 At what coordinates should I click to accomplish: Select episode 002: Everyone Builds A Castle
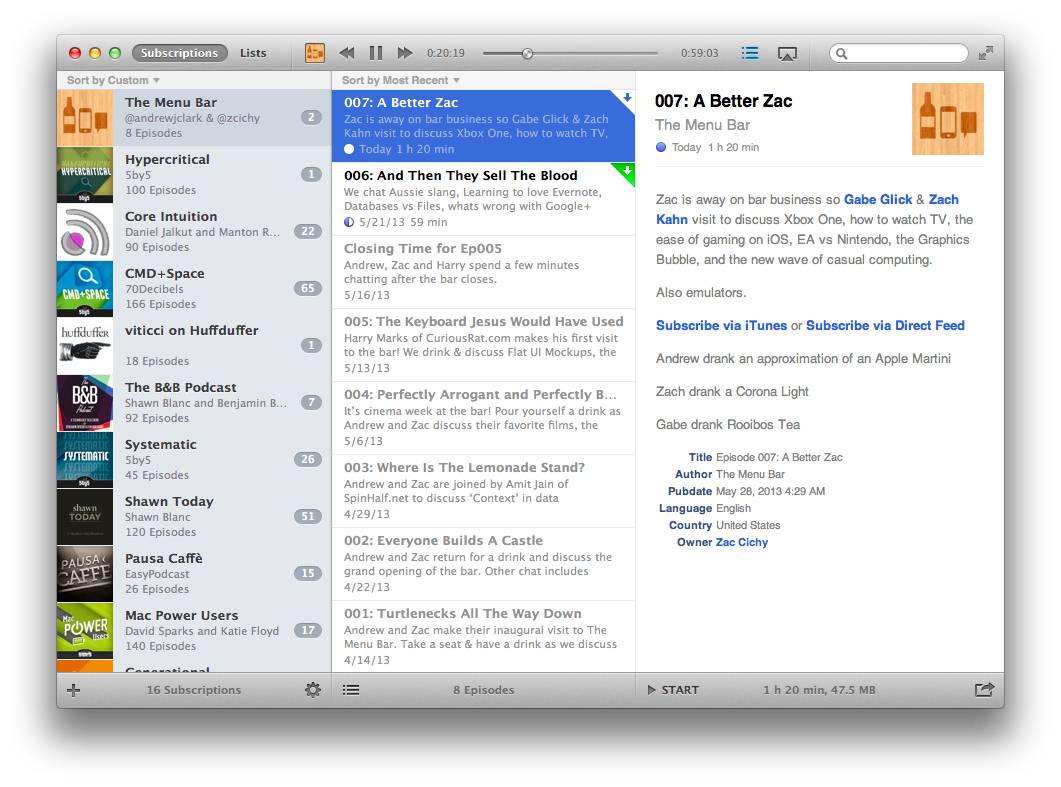(x=483, y=564)
